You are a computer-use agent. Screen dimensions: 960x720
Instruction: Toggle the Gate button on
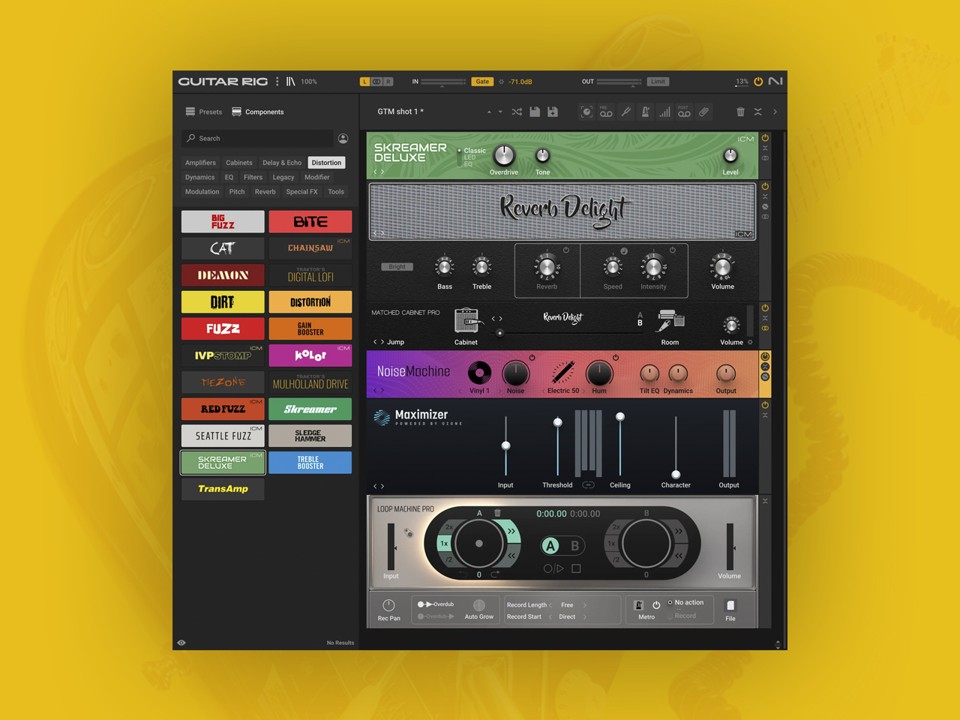pyautogui.click(x=482, y=81)
